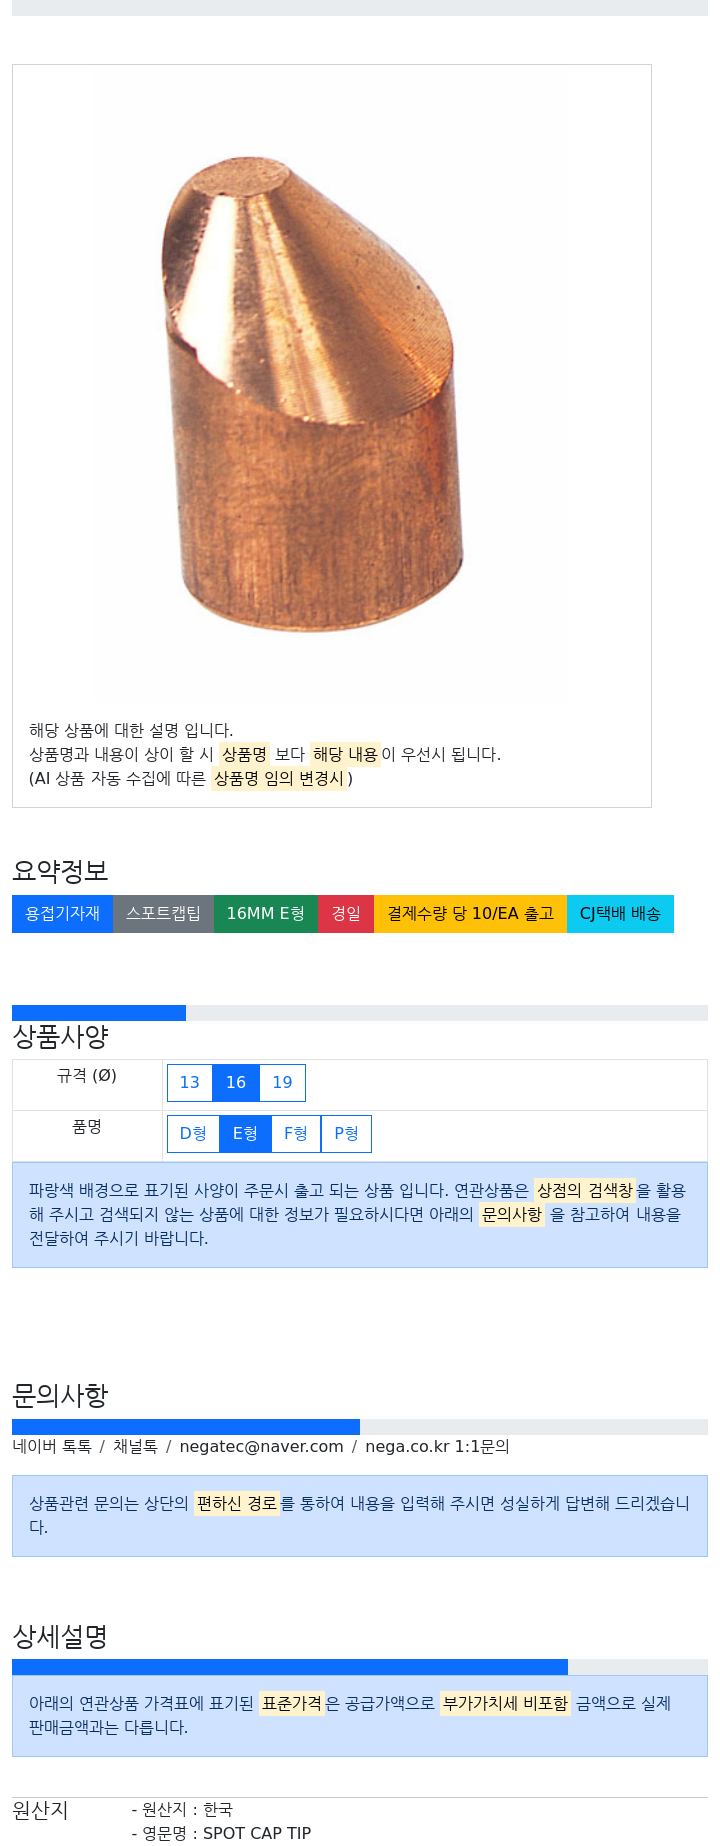Click the 경일 red brand tag
This screenshot has height=1846, width=720.
pos(346,914)
